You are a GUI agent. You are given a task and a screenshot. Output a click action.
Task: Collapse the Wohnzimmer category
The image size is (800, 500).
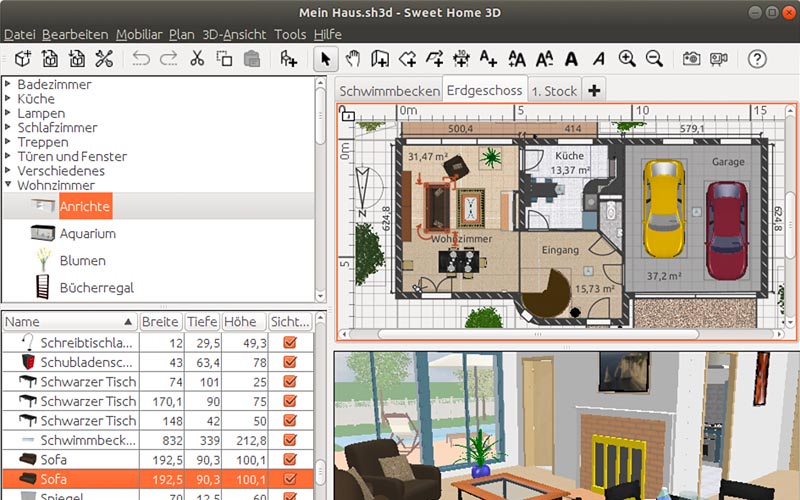point(8,184)
